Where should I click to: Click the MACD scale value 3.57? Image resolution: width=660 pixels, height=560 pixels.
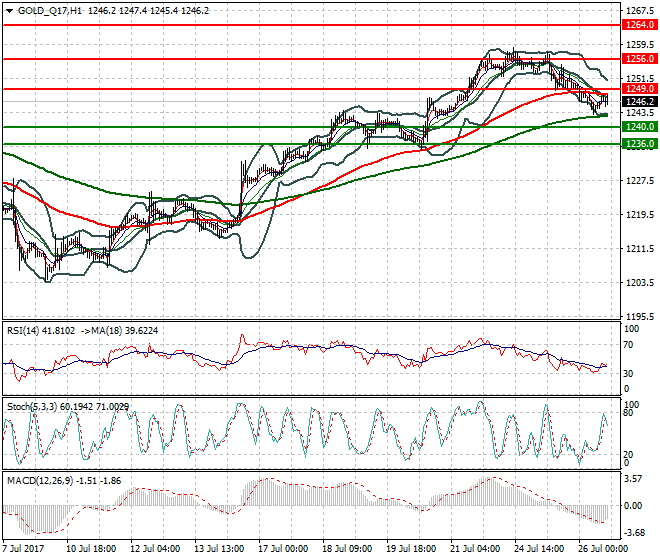633,479
